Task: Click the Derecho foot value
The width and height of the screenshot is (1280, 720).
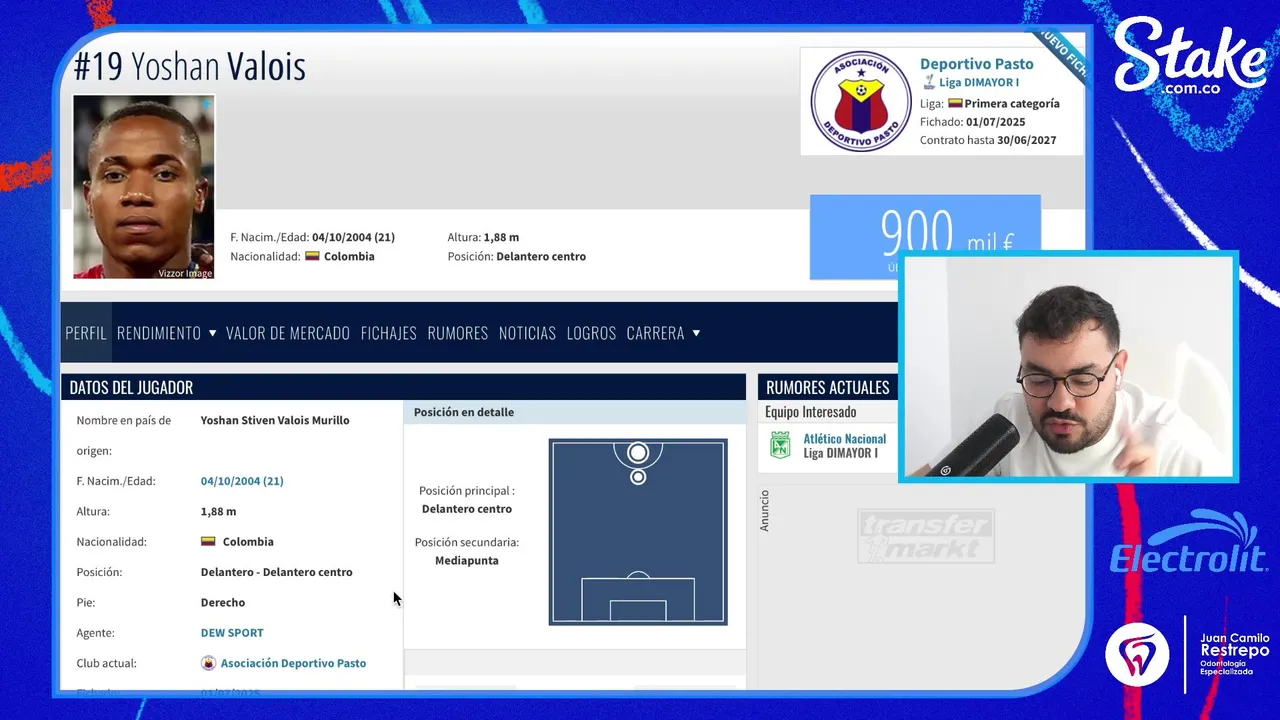Action: tap(223, 603)
